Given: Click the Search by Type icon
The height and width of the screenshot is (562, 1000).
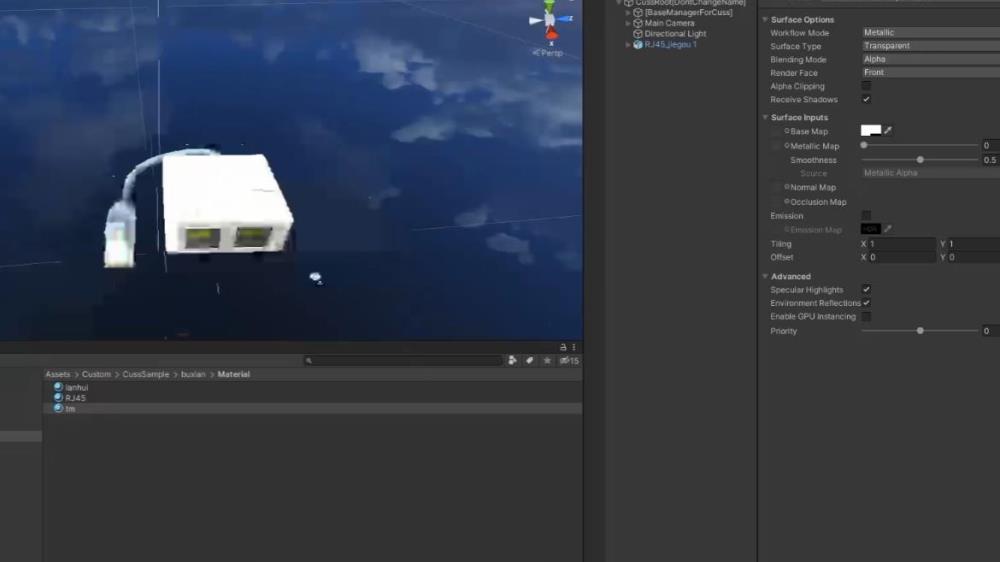Looking at the screenshot, I should pos(512,360).
